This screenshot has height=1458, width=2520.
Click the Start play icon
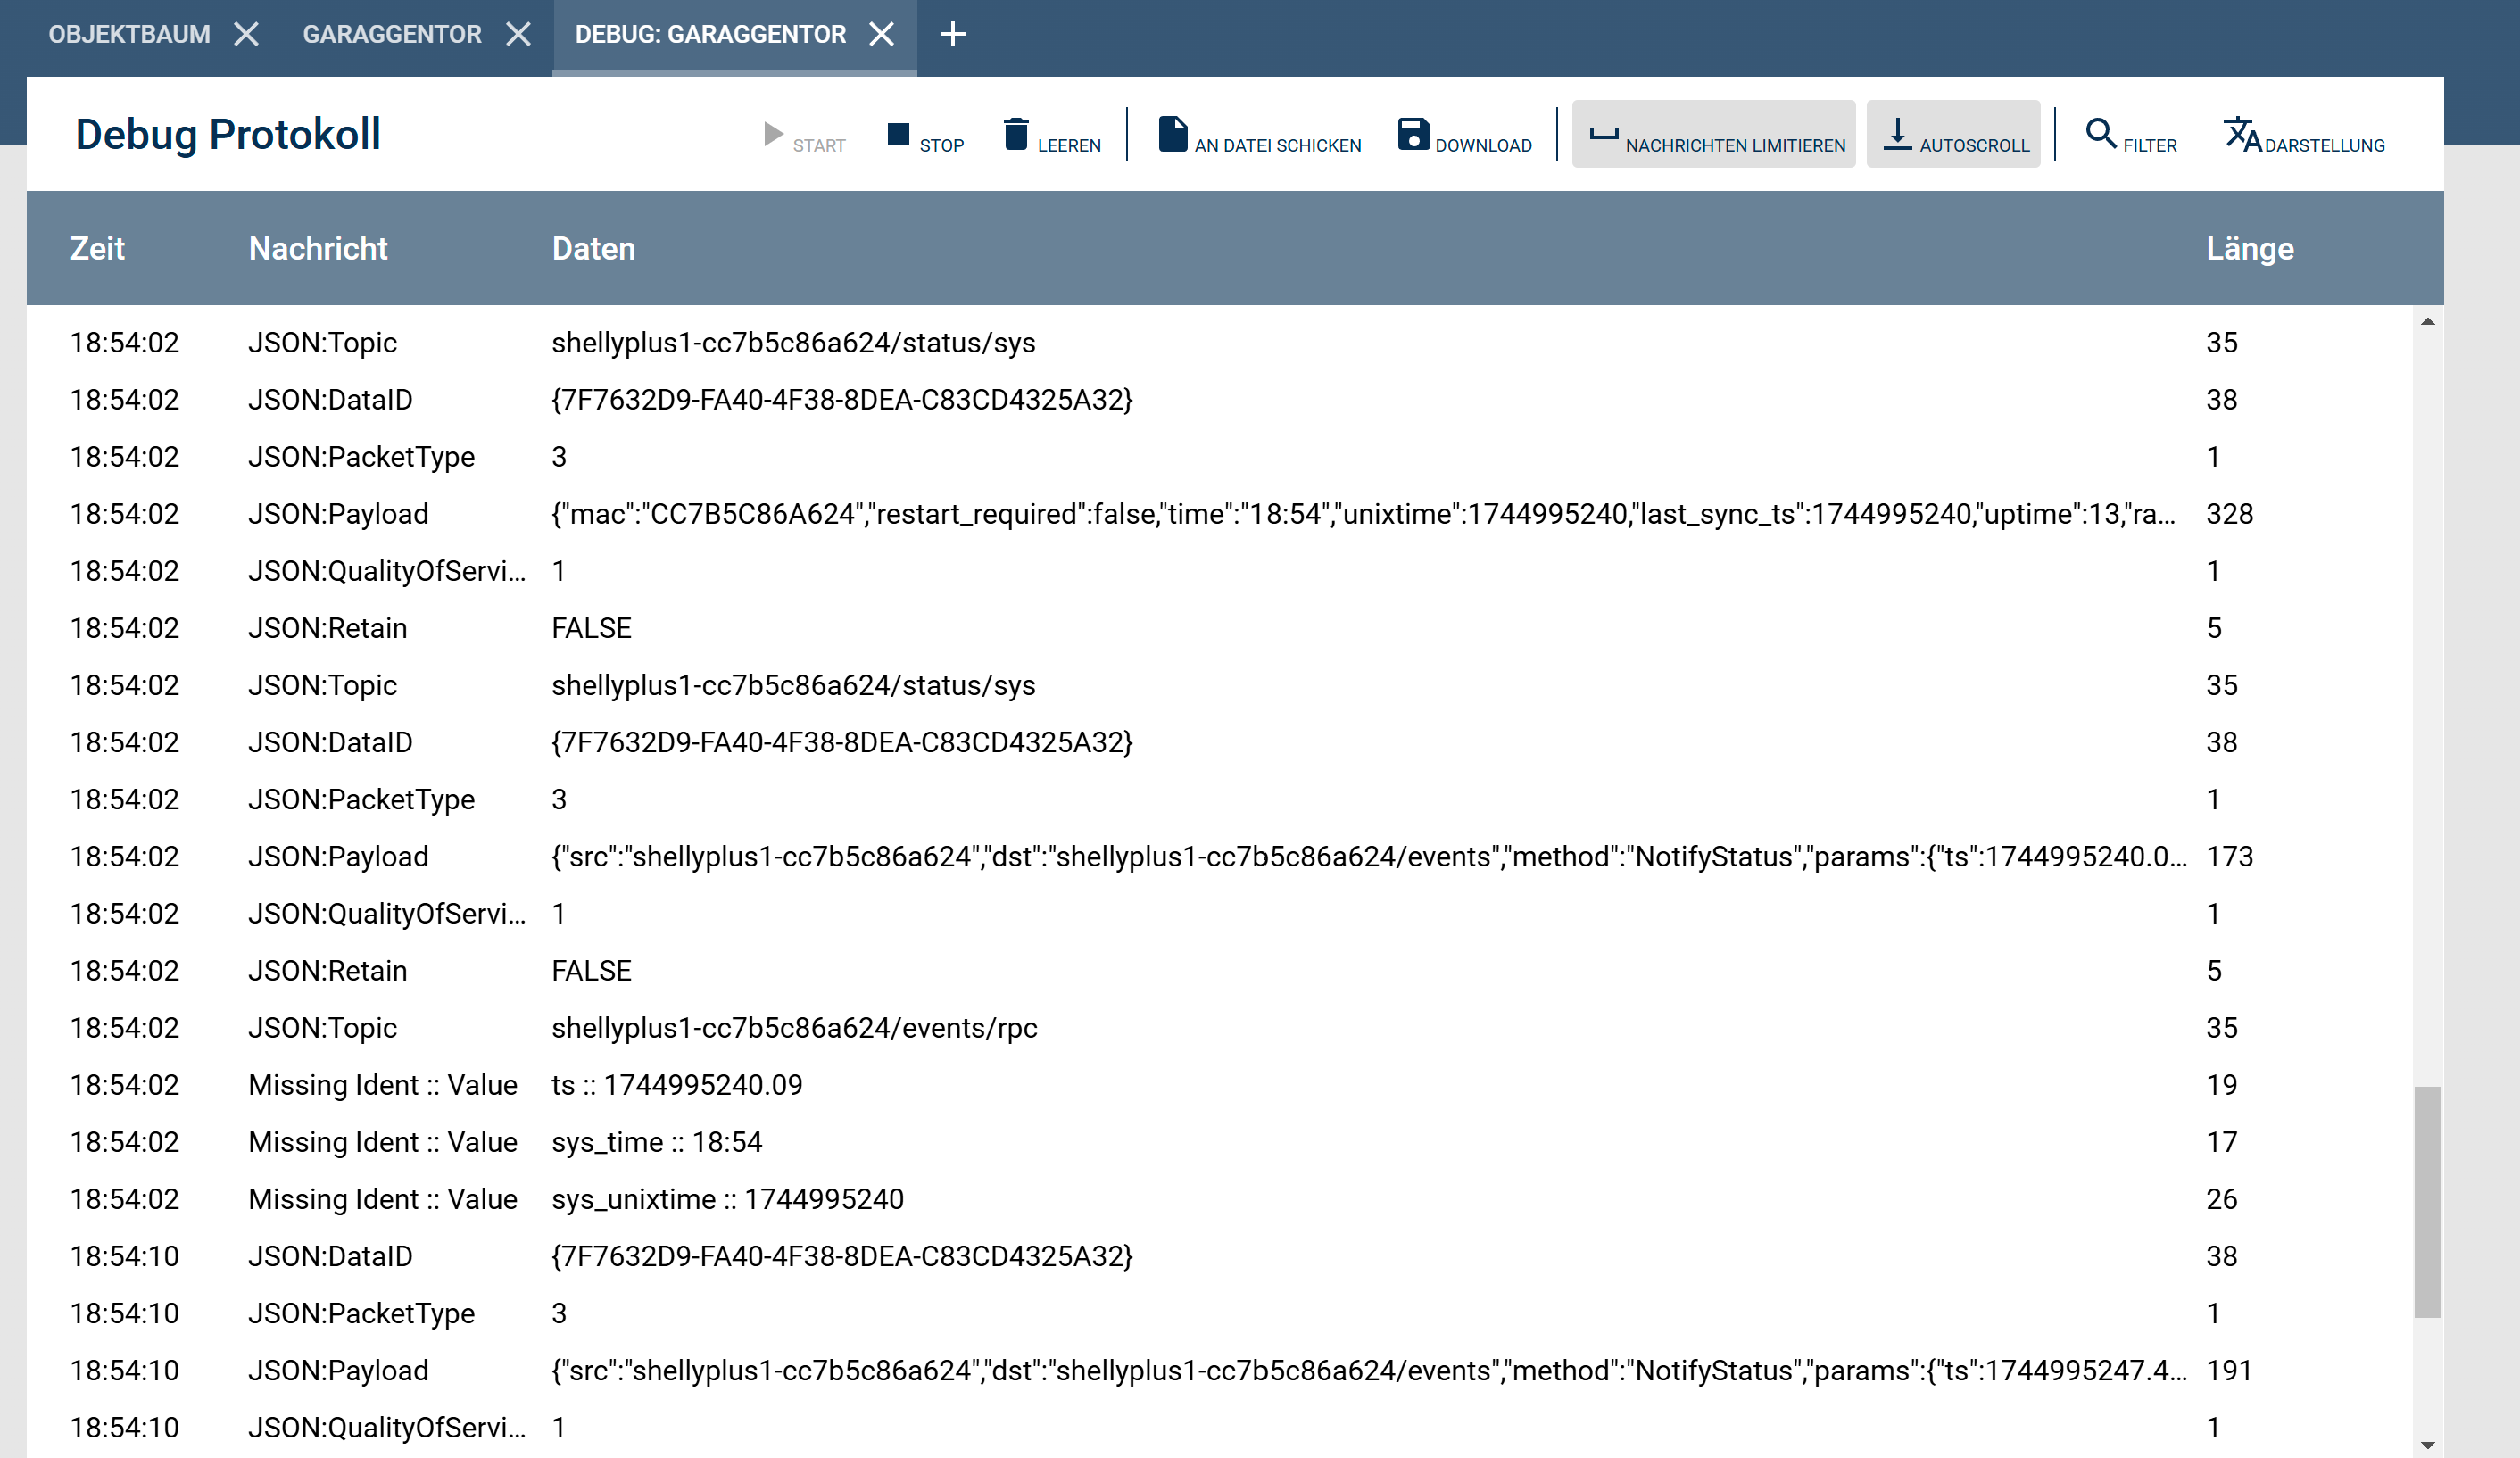tap(773, 134)
